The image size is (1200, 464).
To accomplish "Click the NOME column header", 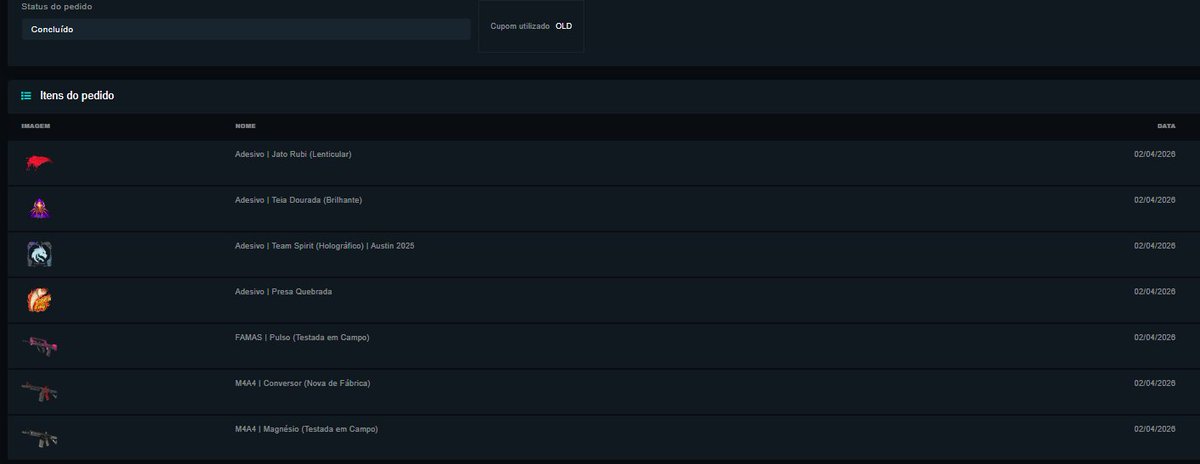I will tap(245, 126).
